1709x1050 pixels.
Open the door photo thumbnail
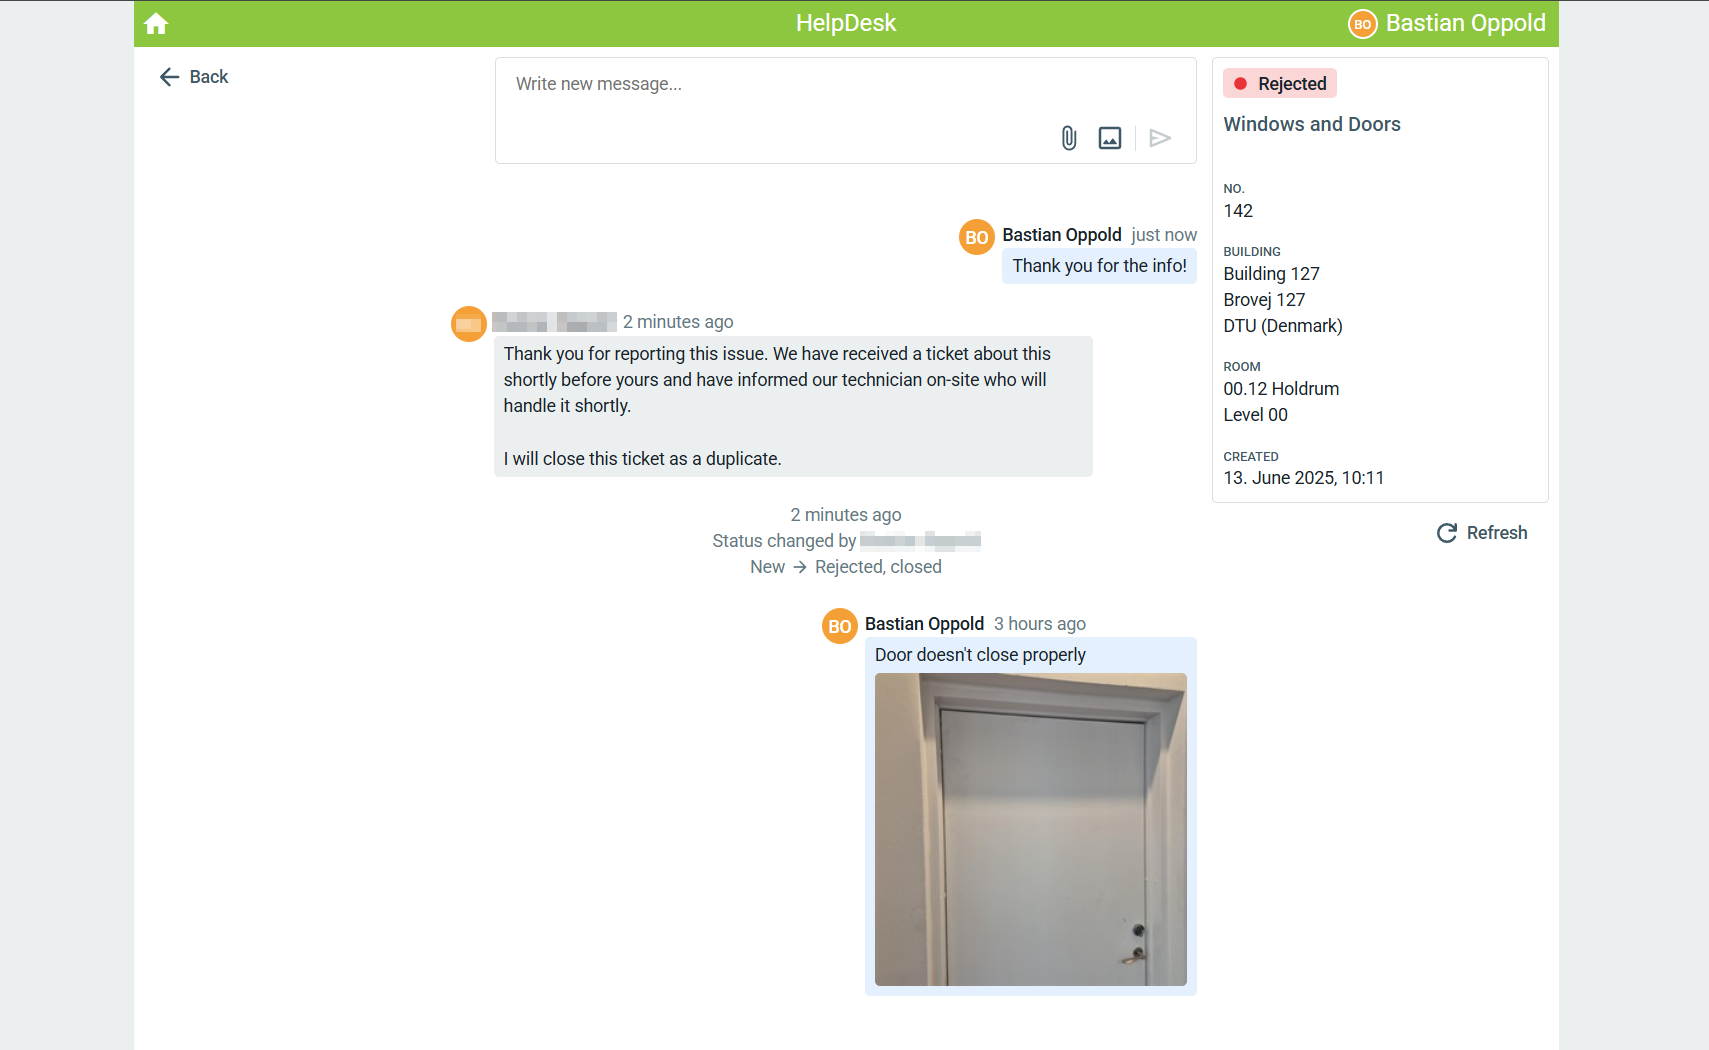[x=1031, y=829]
